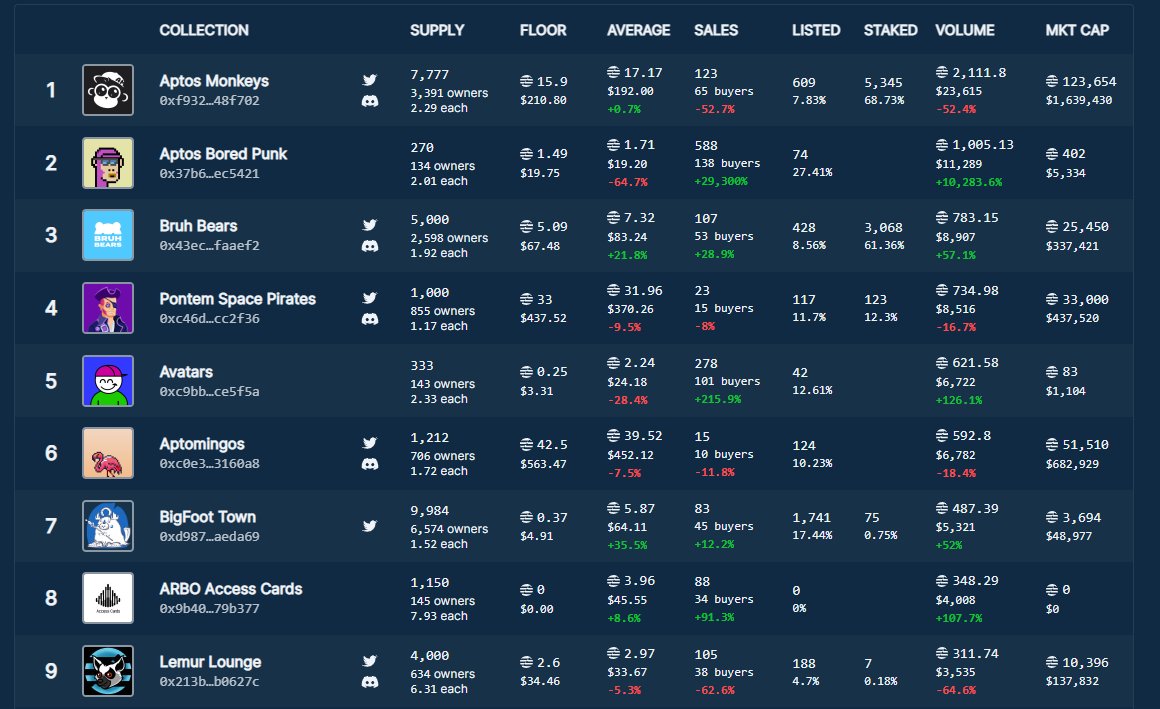Click ARBO Access Cards volume $4,008
The height and width of the screenshot is (709, 1160).
(955, 600)
